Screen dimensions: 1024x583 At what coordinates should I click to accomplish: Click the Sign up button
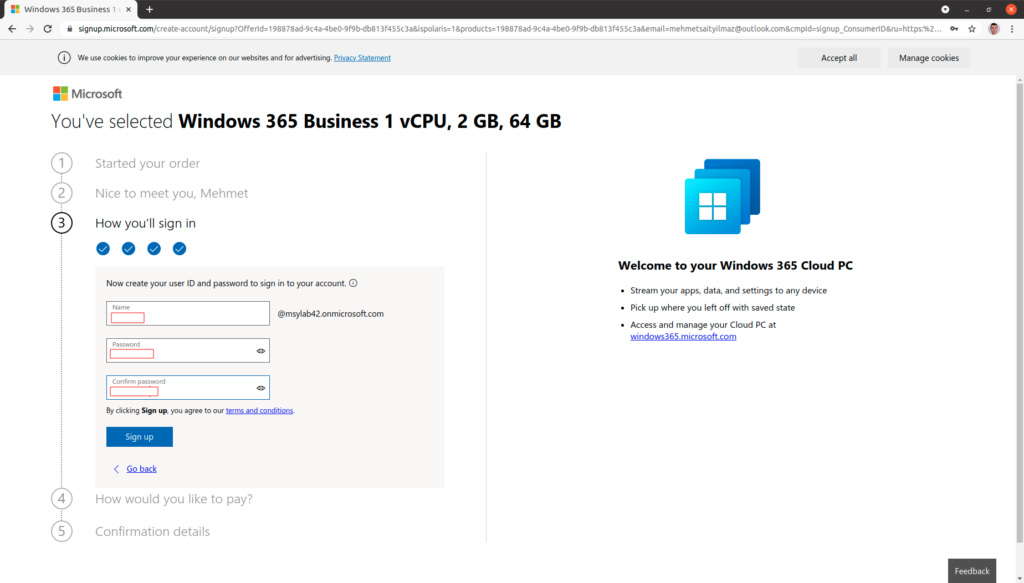coord(140,437)
